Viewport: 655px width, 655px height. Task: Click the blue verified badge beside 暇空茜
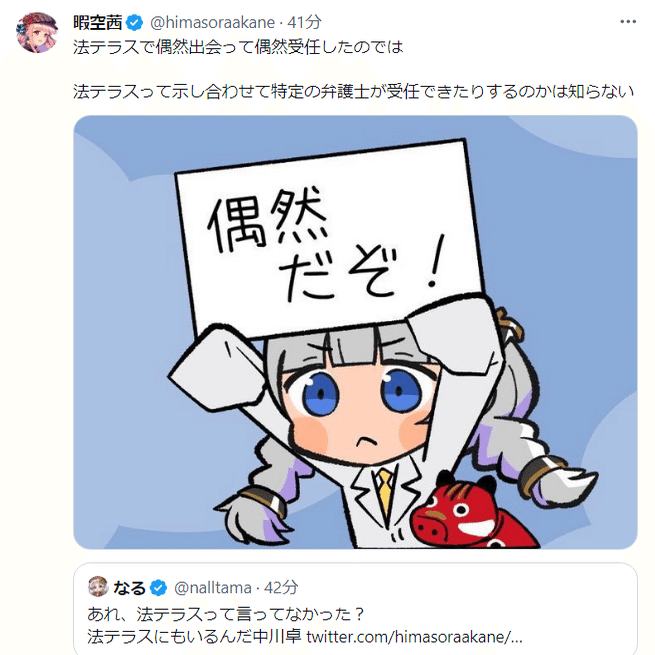pos(135,23)
